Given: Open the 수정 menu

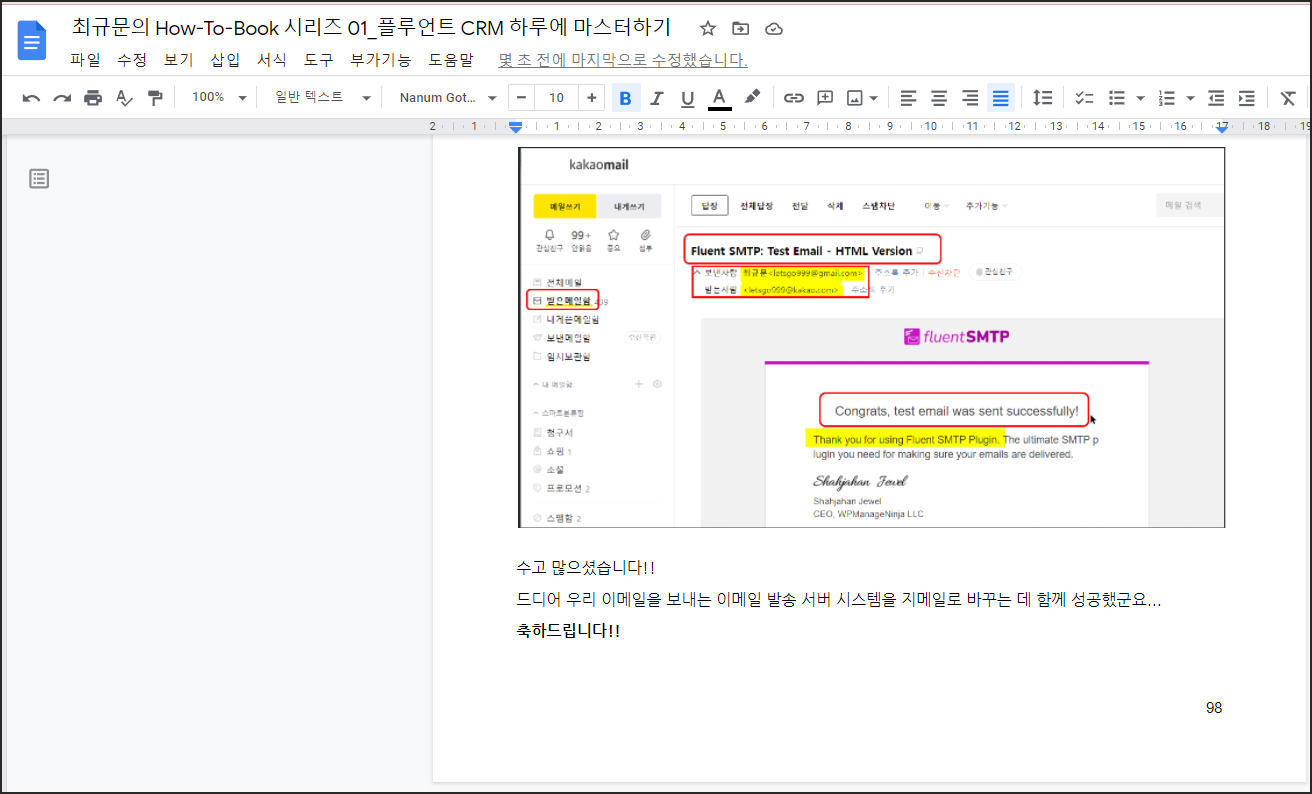Looking at the screenshot, I should coord(132,60).
